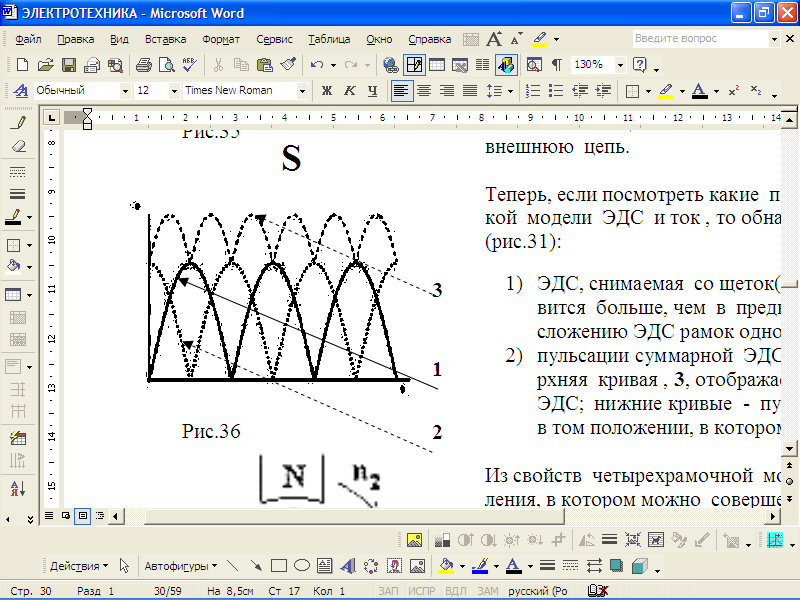800x600 pixels.
Task: Open Document Map icon
Action: [534, 65]
